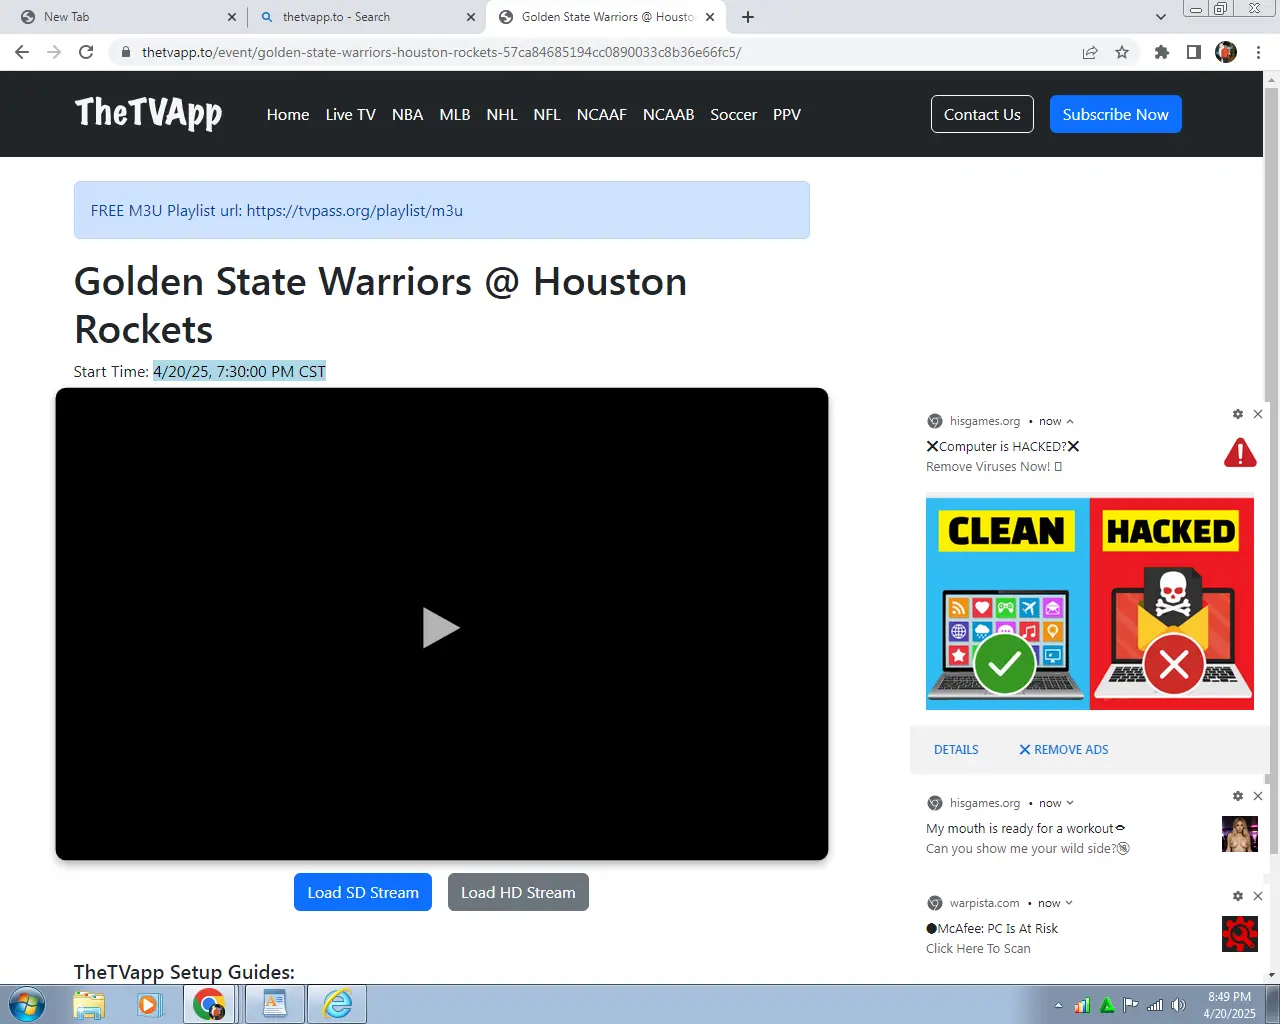Image resolution: width=1280 pixels, height=1024 pixels.
Task: Dismiss the McAfee PC Is At Risk notification
Action: click(1258, 896)
